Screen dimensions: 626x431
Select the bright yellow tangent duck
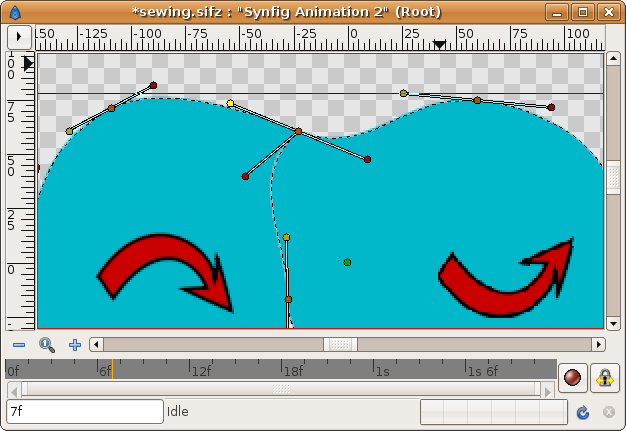click(230, 103)
